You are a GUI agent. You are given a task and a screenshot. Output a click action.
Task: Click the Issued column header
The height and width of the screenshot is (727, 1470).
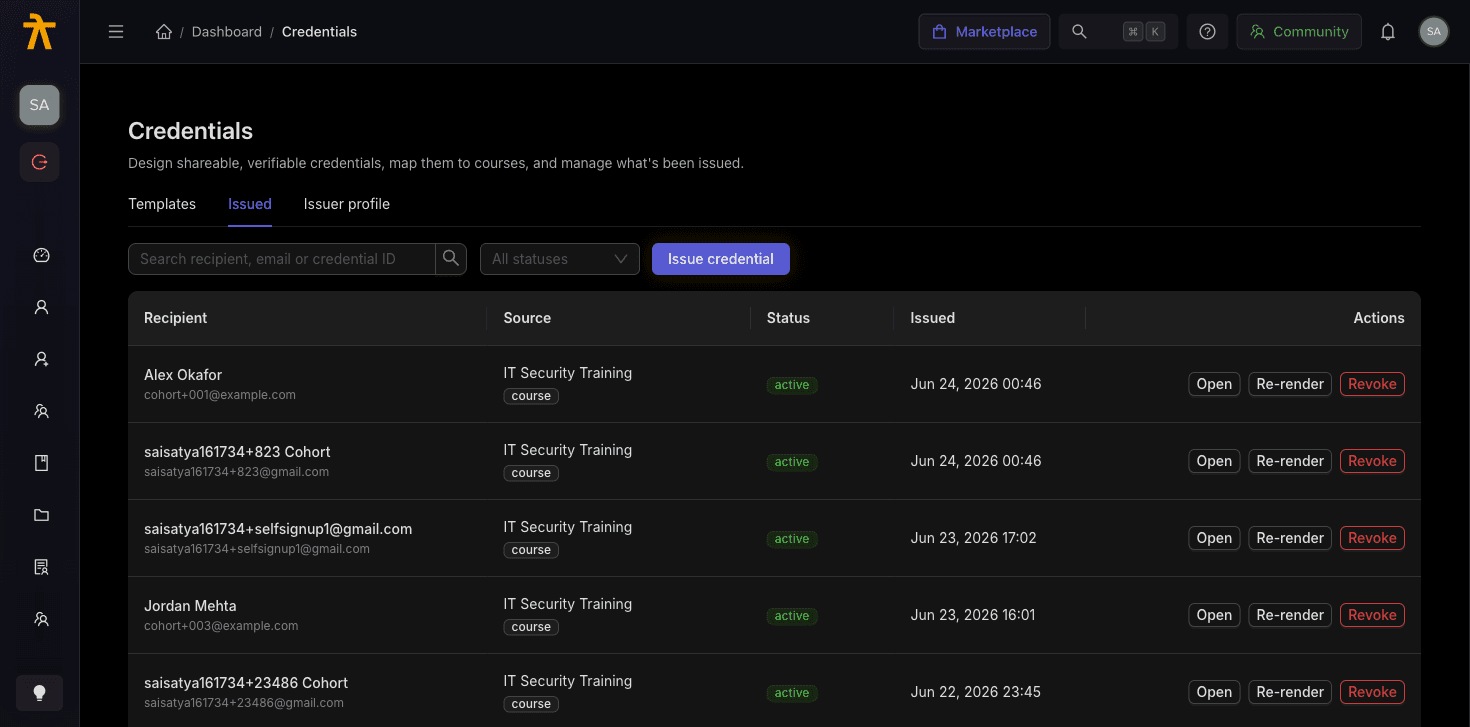tap(932, 318)
